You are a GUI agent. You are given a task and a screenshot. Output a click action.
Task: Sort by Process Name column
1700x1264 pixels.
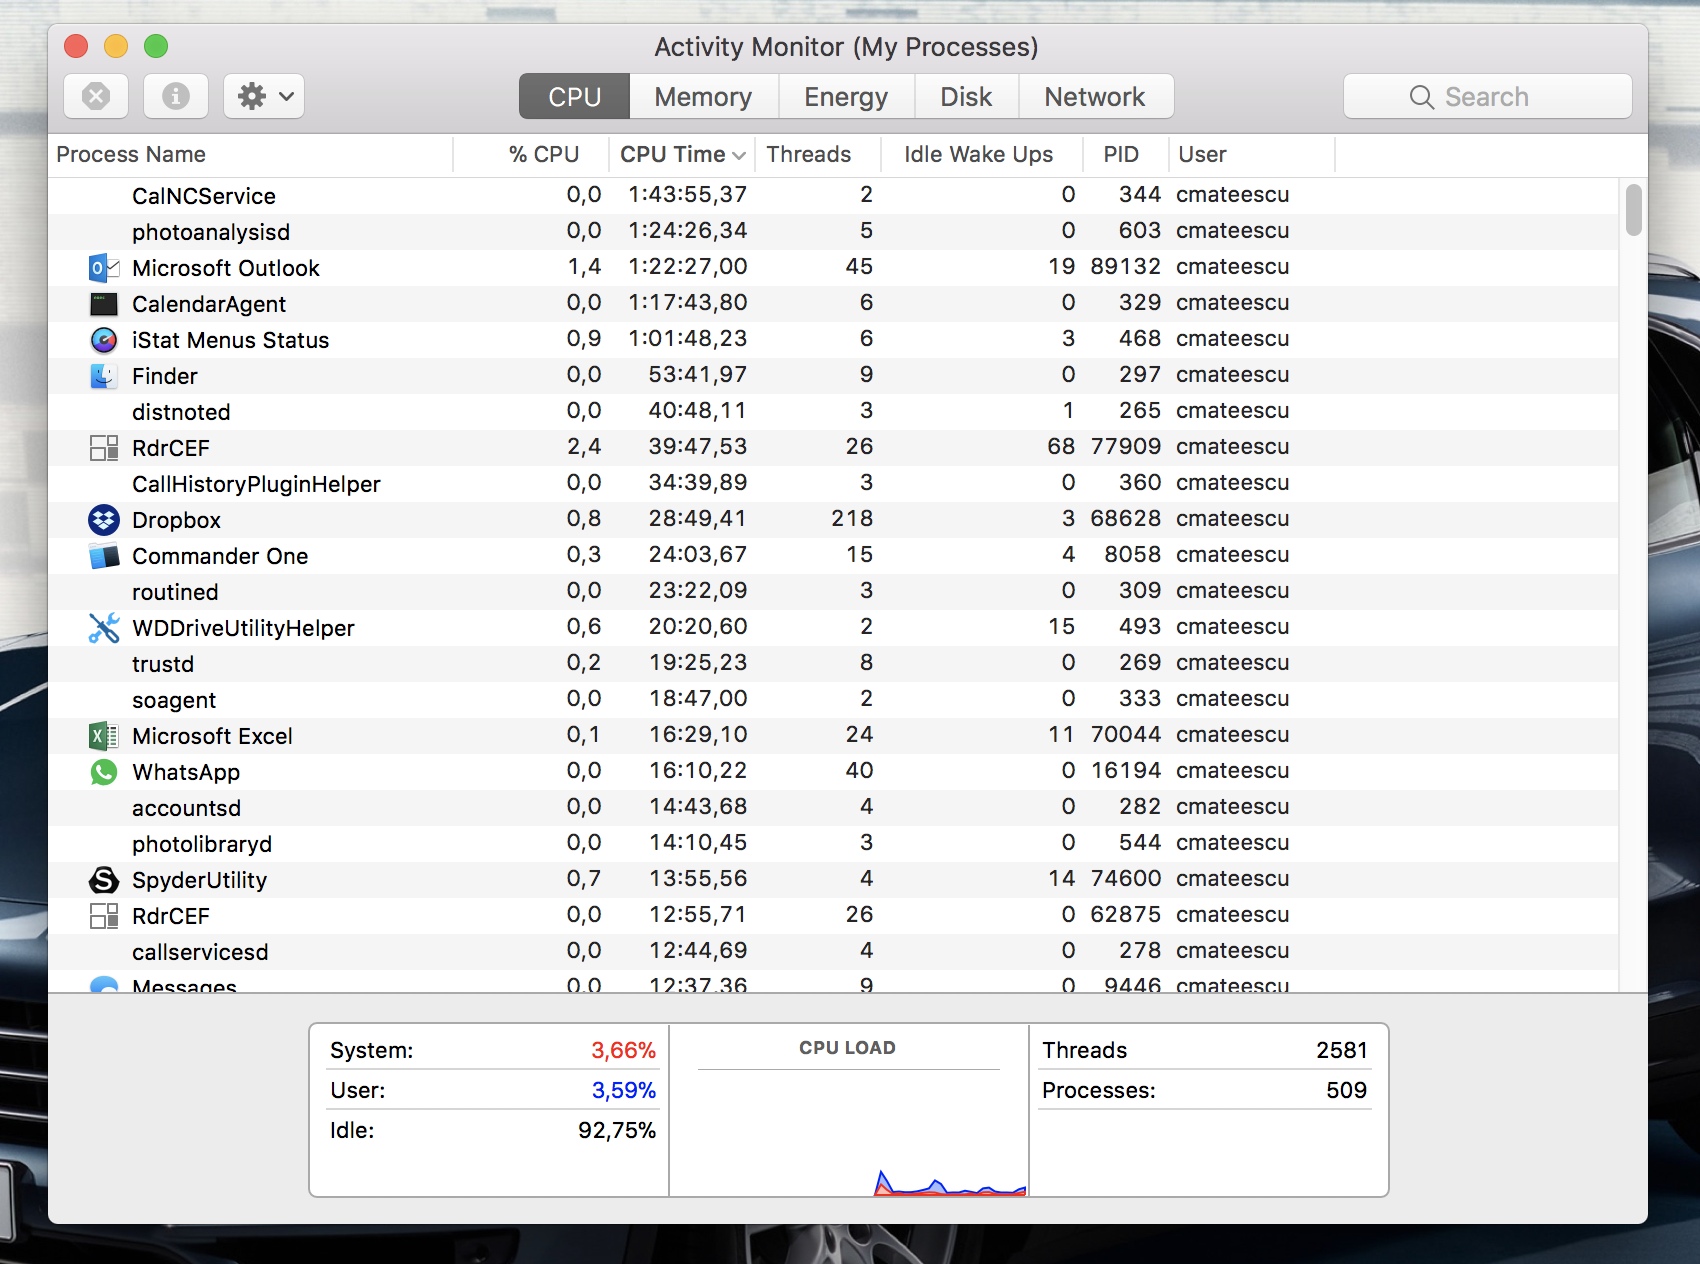click(x=250, y=154)
